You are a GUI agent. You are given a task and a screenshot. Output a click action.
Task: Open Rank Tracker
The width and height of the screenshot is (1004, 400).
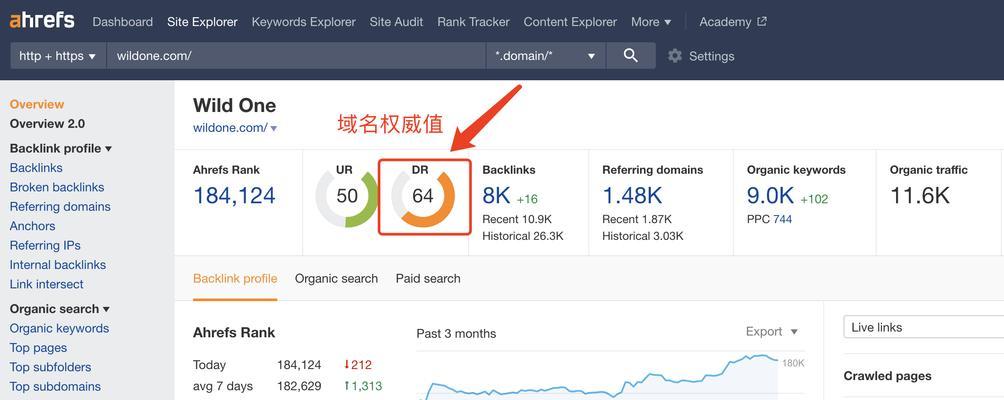click(473, 22)
